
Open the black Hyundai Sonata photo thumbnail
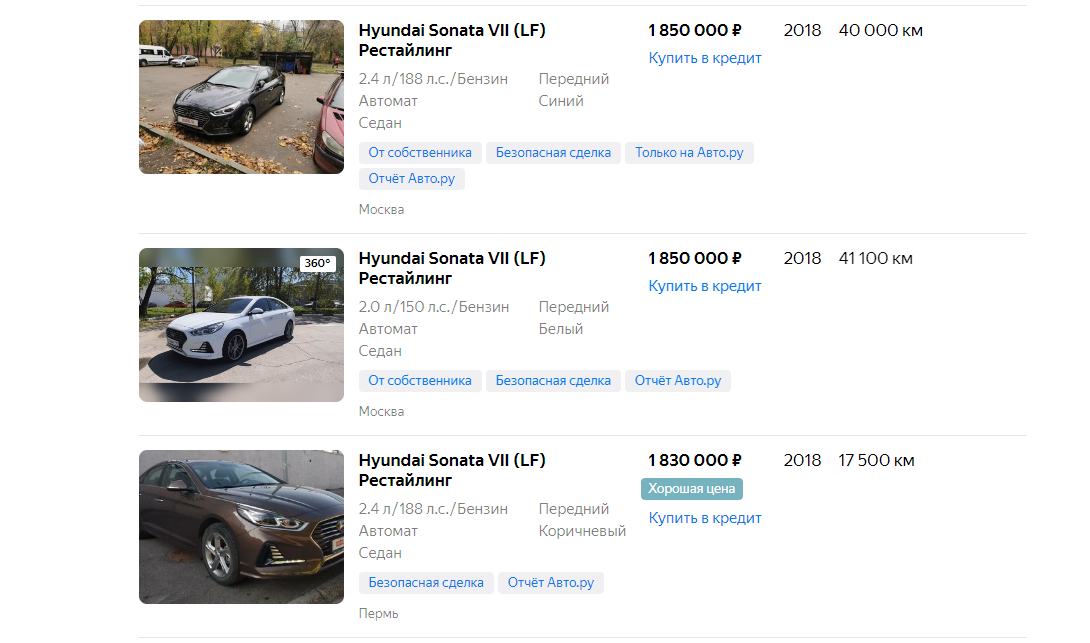[x=241, y=97]
